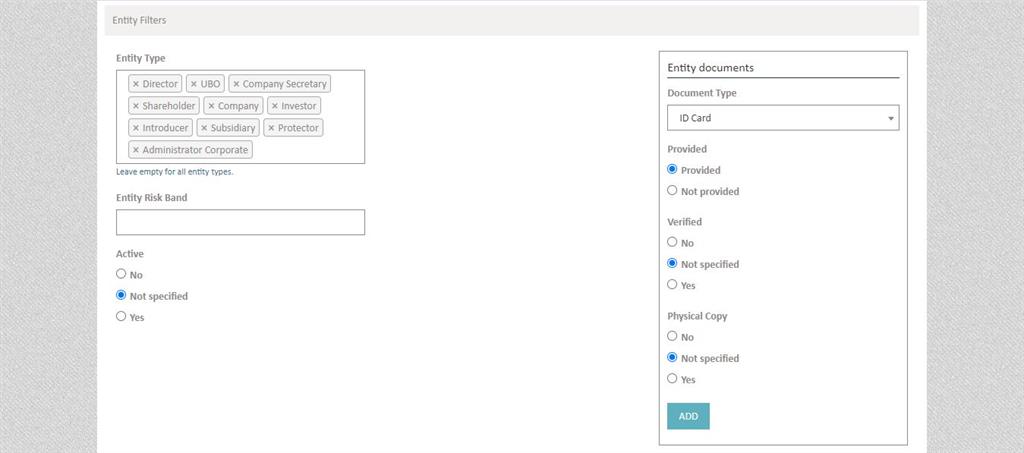Set Physical Copy to 'No'
The height and width of the screenshot is (453, 1024).
pyautogui.click(x=672, y=337)
